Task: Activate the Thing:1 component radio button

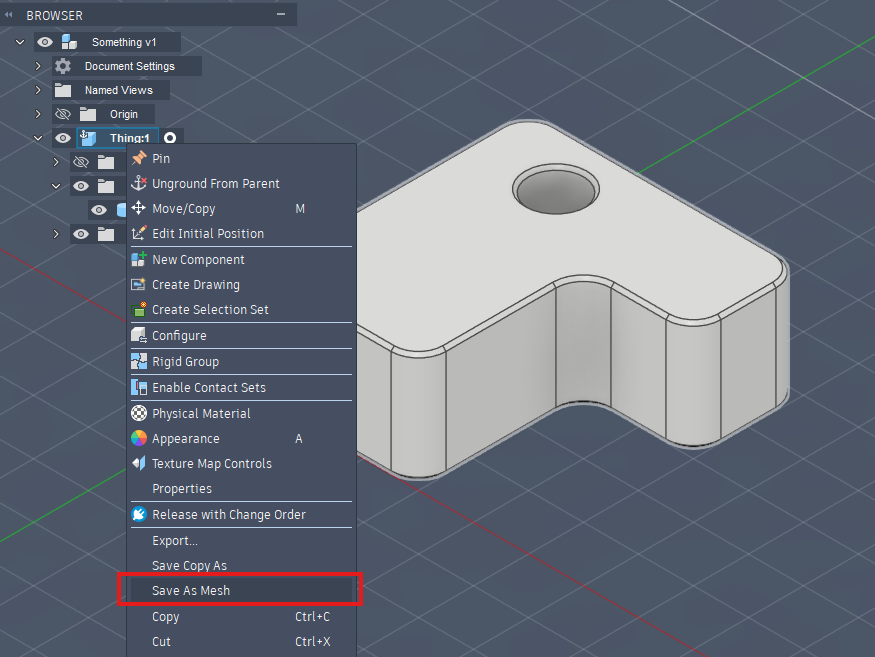Action: [x=170, y=138]
